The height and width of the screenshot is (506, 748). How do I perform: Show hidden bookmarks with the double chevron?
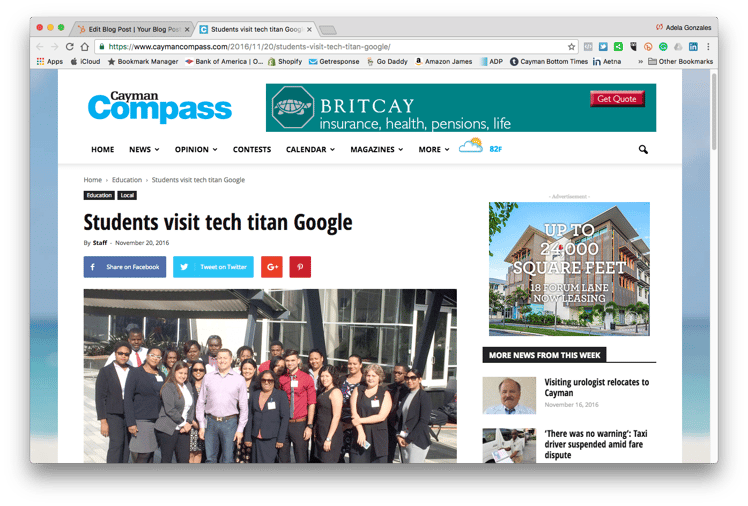click(640, 62)
